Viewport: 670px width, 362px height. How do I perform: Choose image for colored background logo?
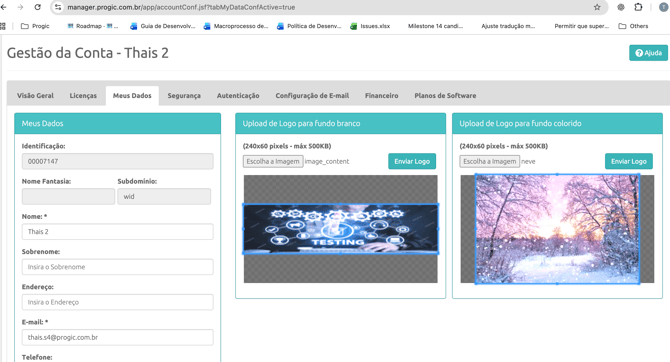(x=490, y=161)
